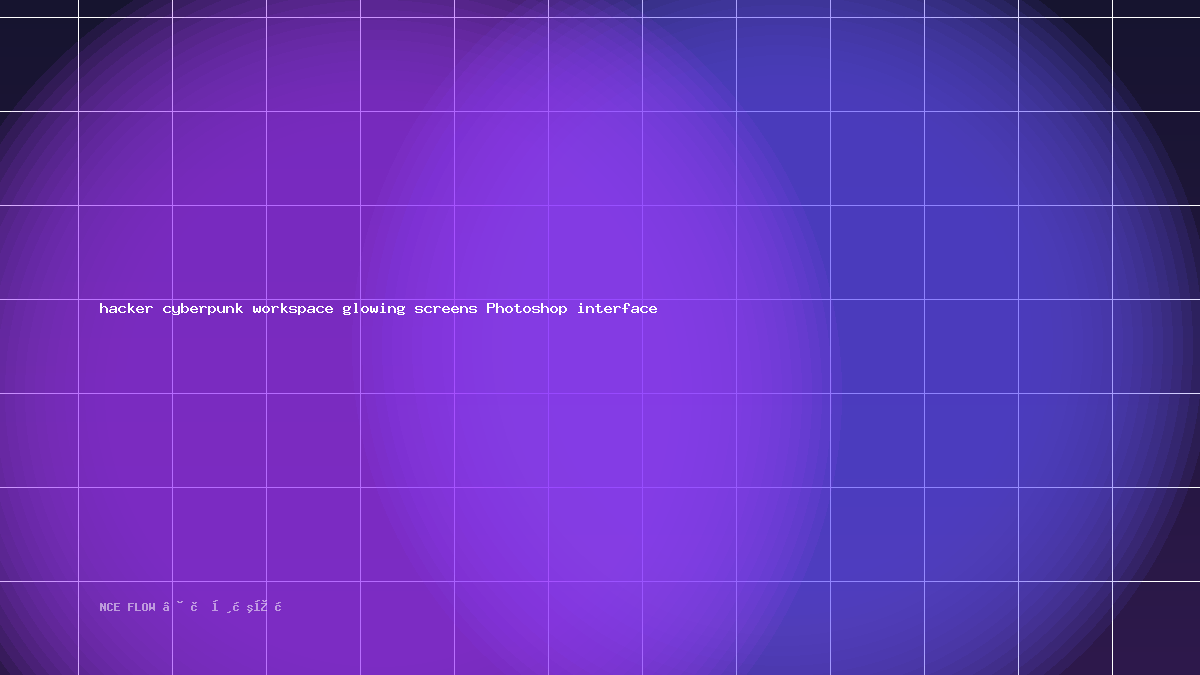Click the word "interface" in the caption

pyautogui.click(x=617, y=309)
